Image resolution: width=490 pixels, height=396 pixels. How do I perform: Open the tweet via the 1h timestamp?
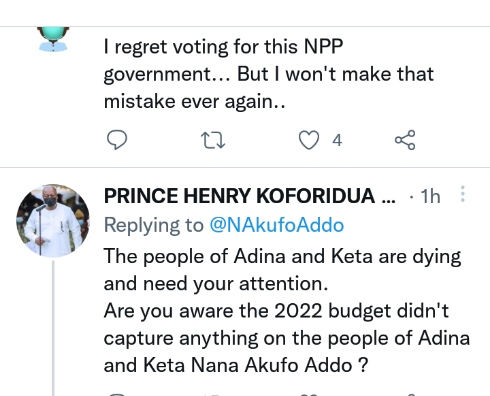430,196
